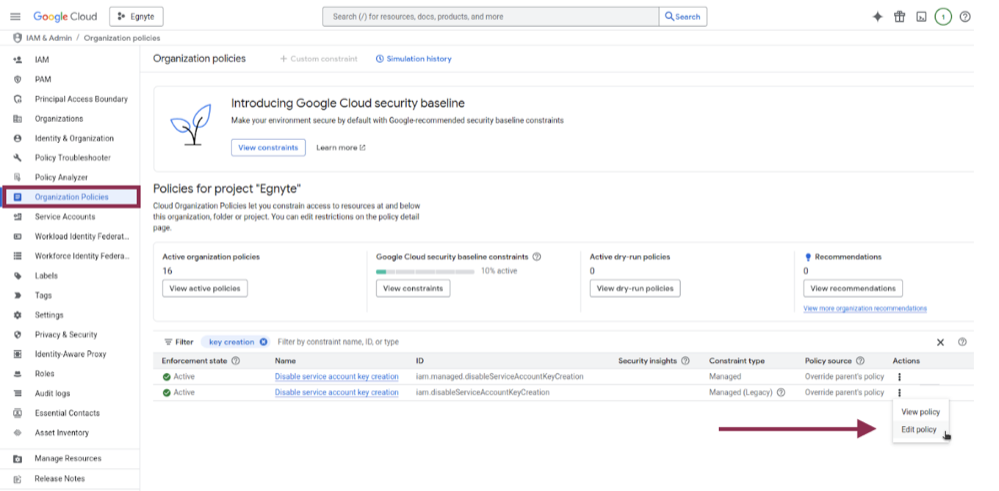Click the Filter icon label

pyautogui.click(x=178, y=342)
